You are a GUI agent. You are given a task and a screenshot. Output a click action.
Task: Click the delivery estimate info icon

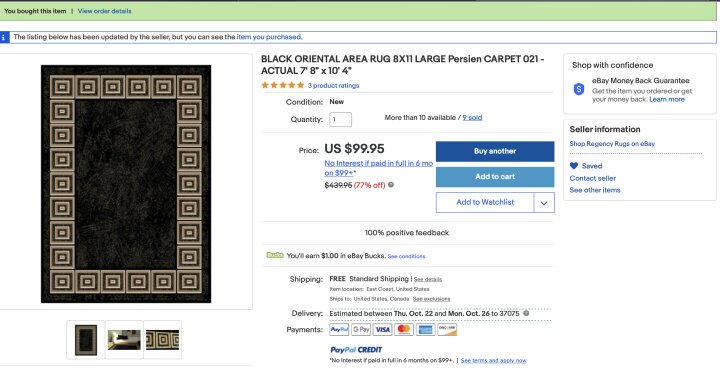tap(526, 313)
